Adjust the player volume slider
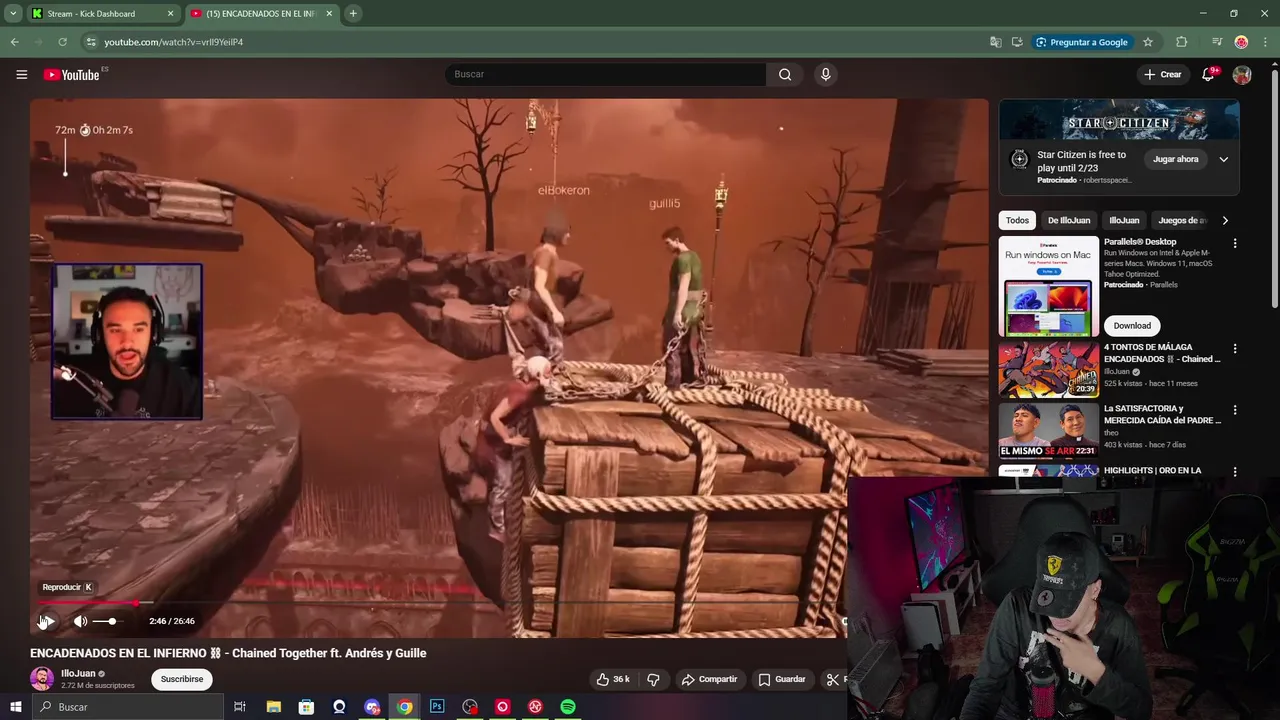The width and height of the screenshot is (1280, 720). pyautogui.click(x=106, y=621)
